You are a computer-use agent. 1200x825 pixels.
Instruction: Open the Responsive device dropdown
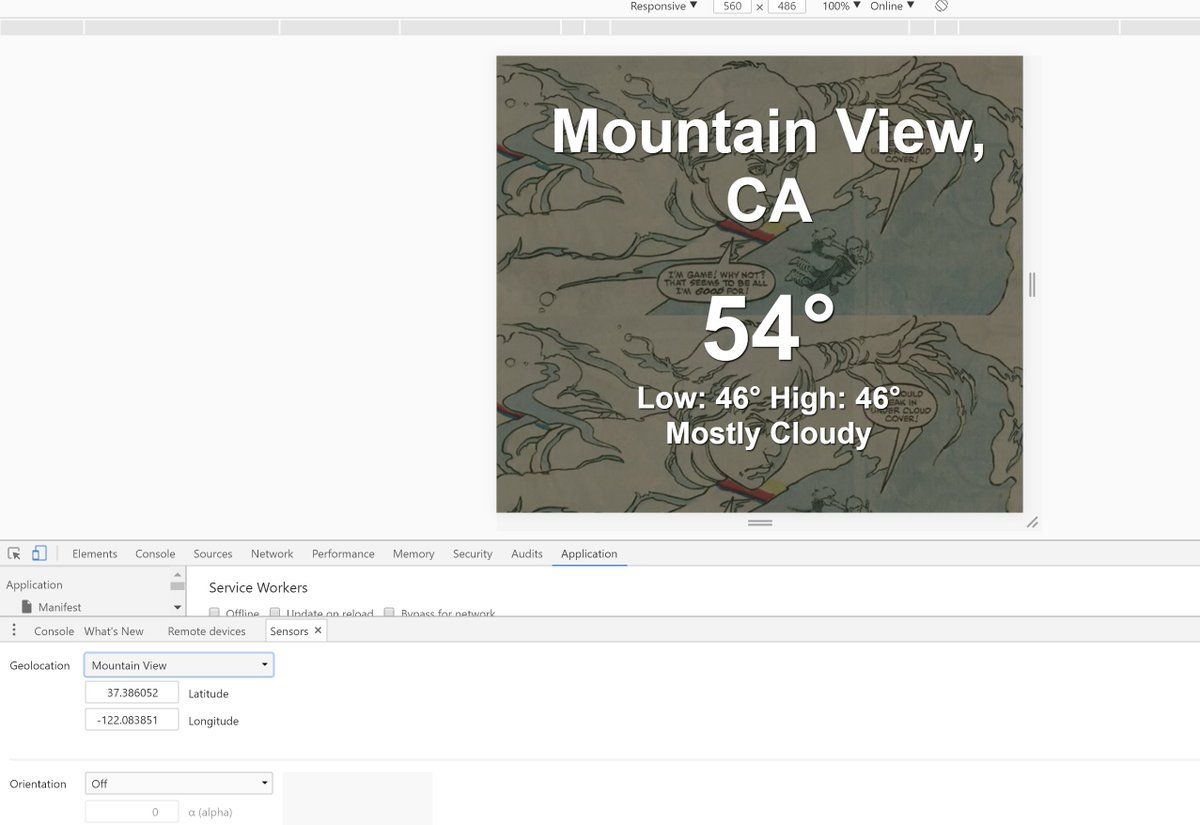[663, 6]
